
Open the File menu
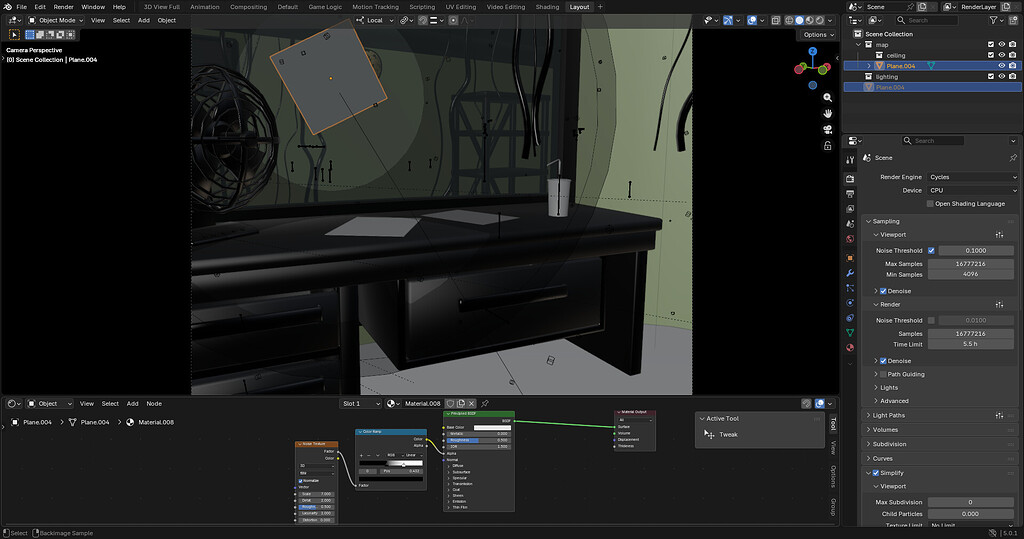[22, 7]
